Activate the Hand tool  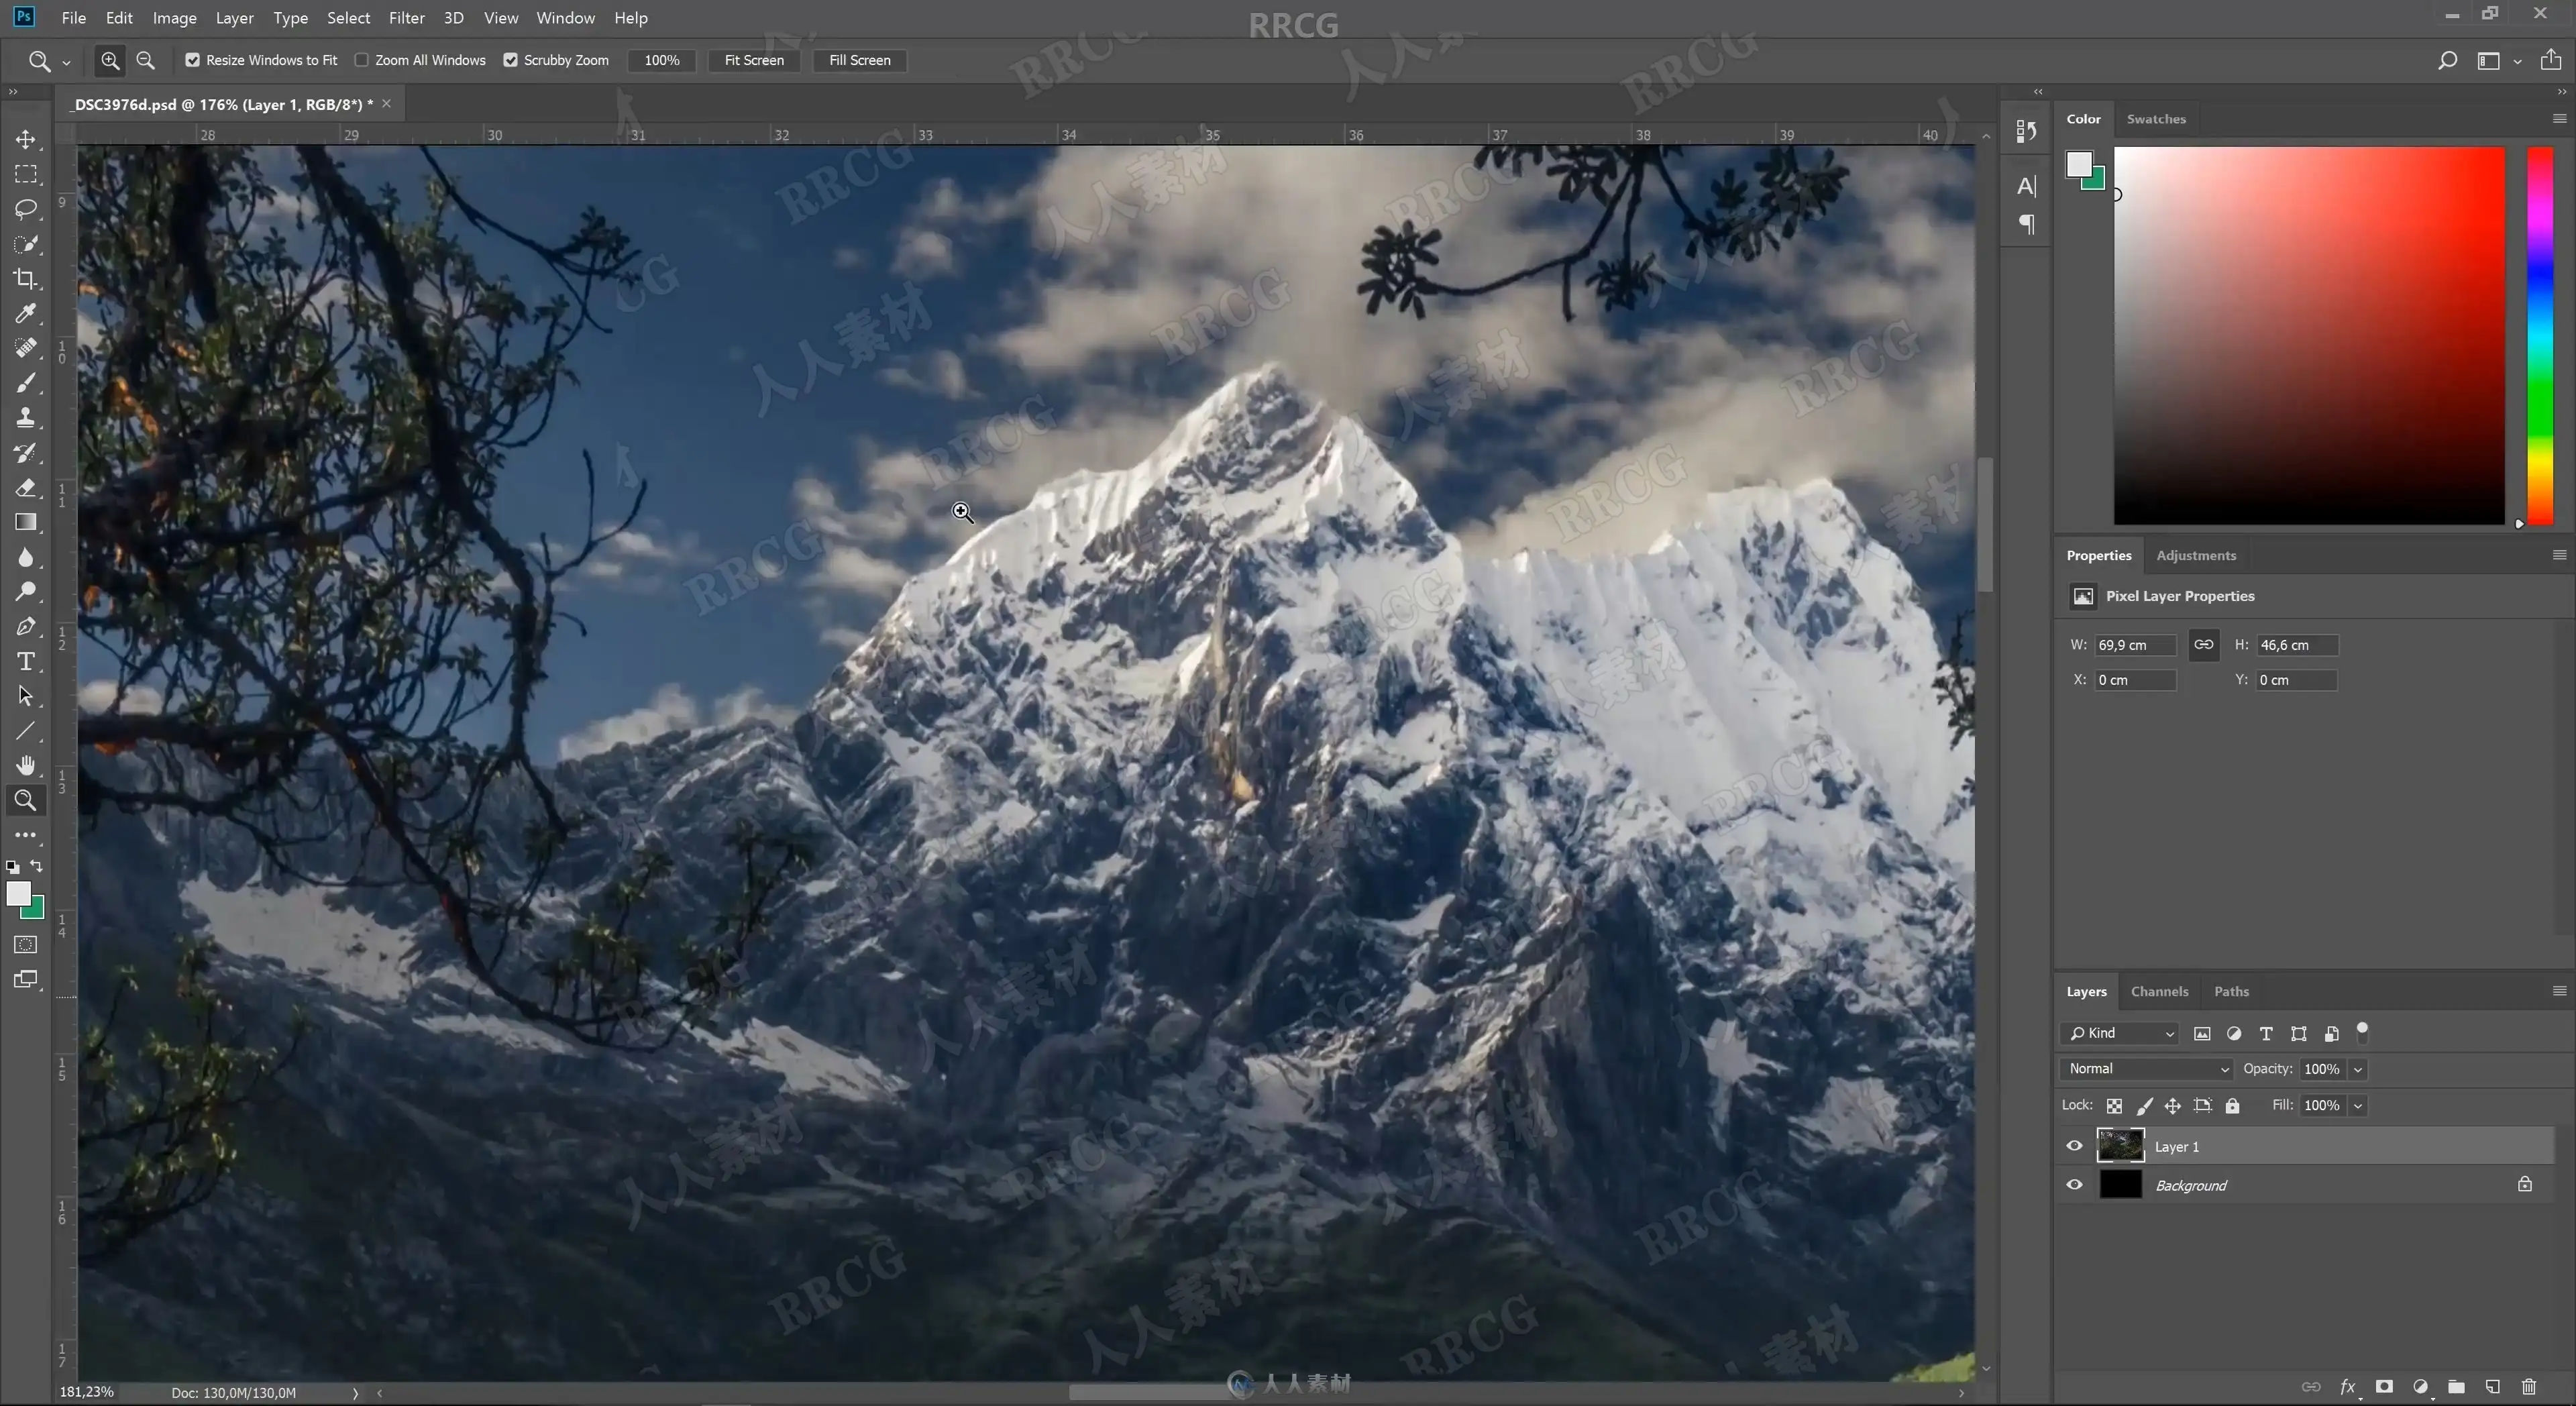point(25,766)
